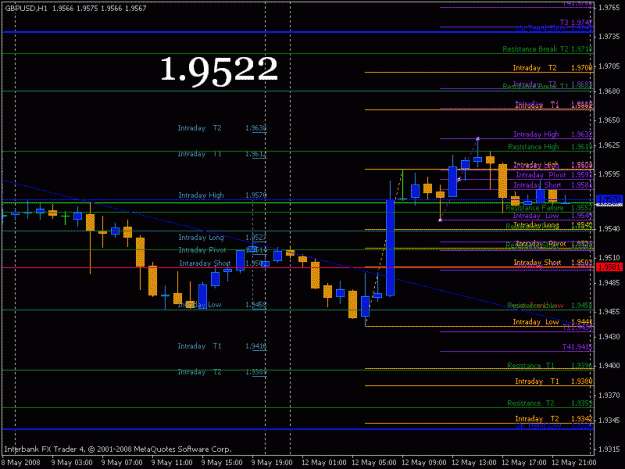Click the left 'Intraday T1 1.9418' label
The image size is (625, 469).
point(222,346)
